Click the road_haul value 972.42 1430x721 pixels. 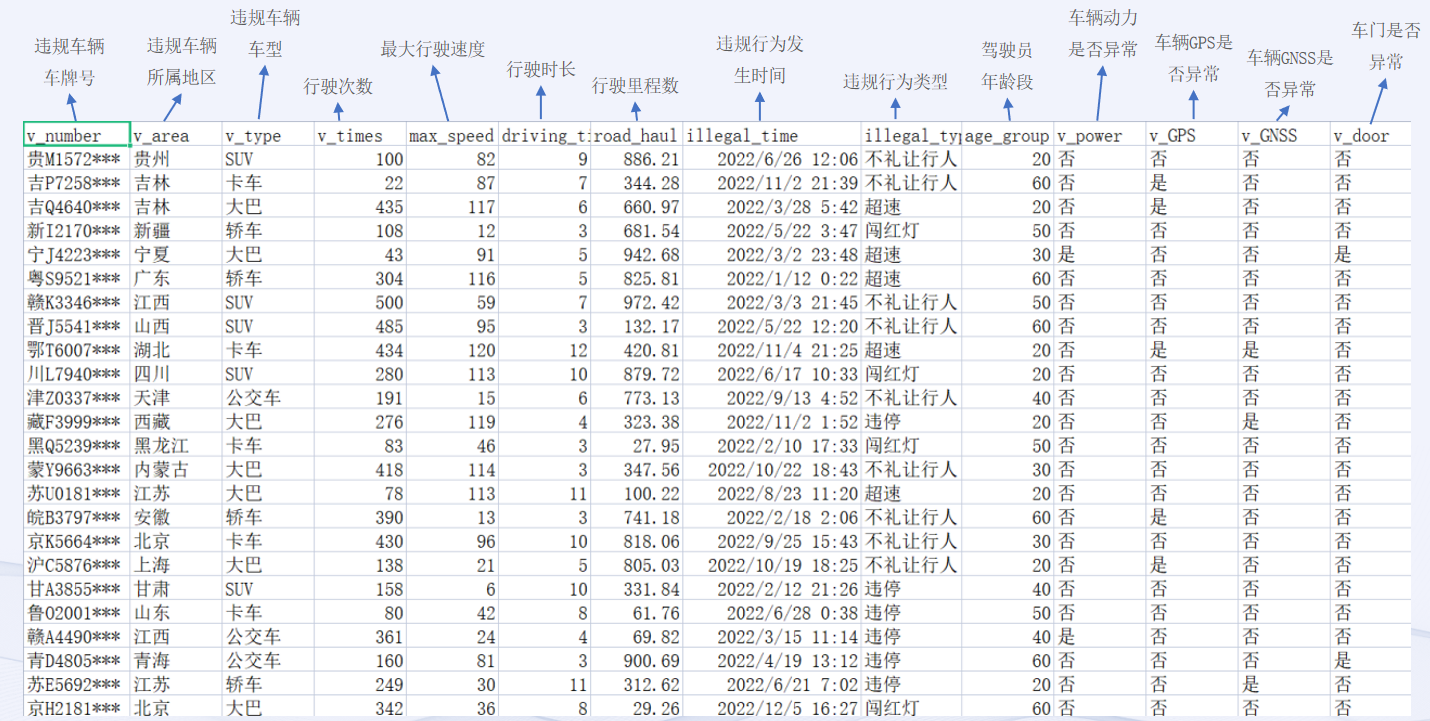pos(636,302)
